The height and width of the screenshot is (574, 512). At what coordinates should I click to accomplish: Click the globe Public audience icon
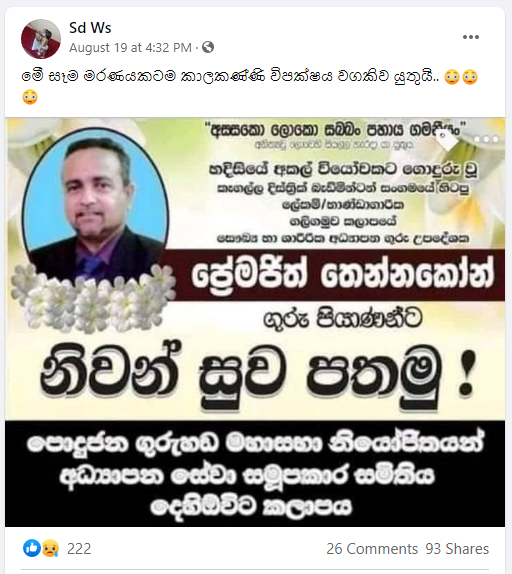pyautogui.click(x=208, y=47)
